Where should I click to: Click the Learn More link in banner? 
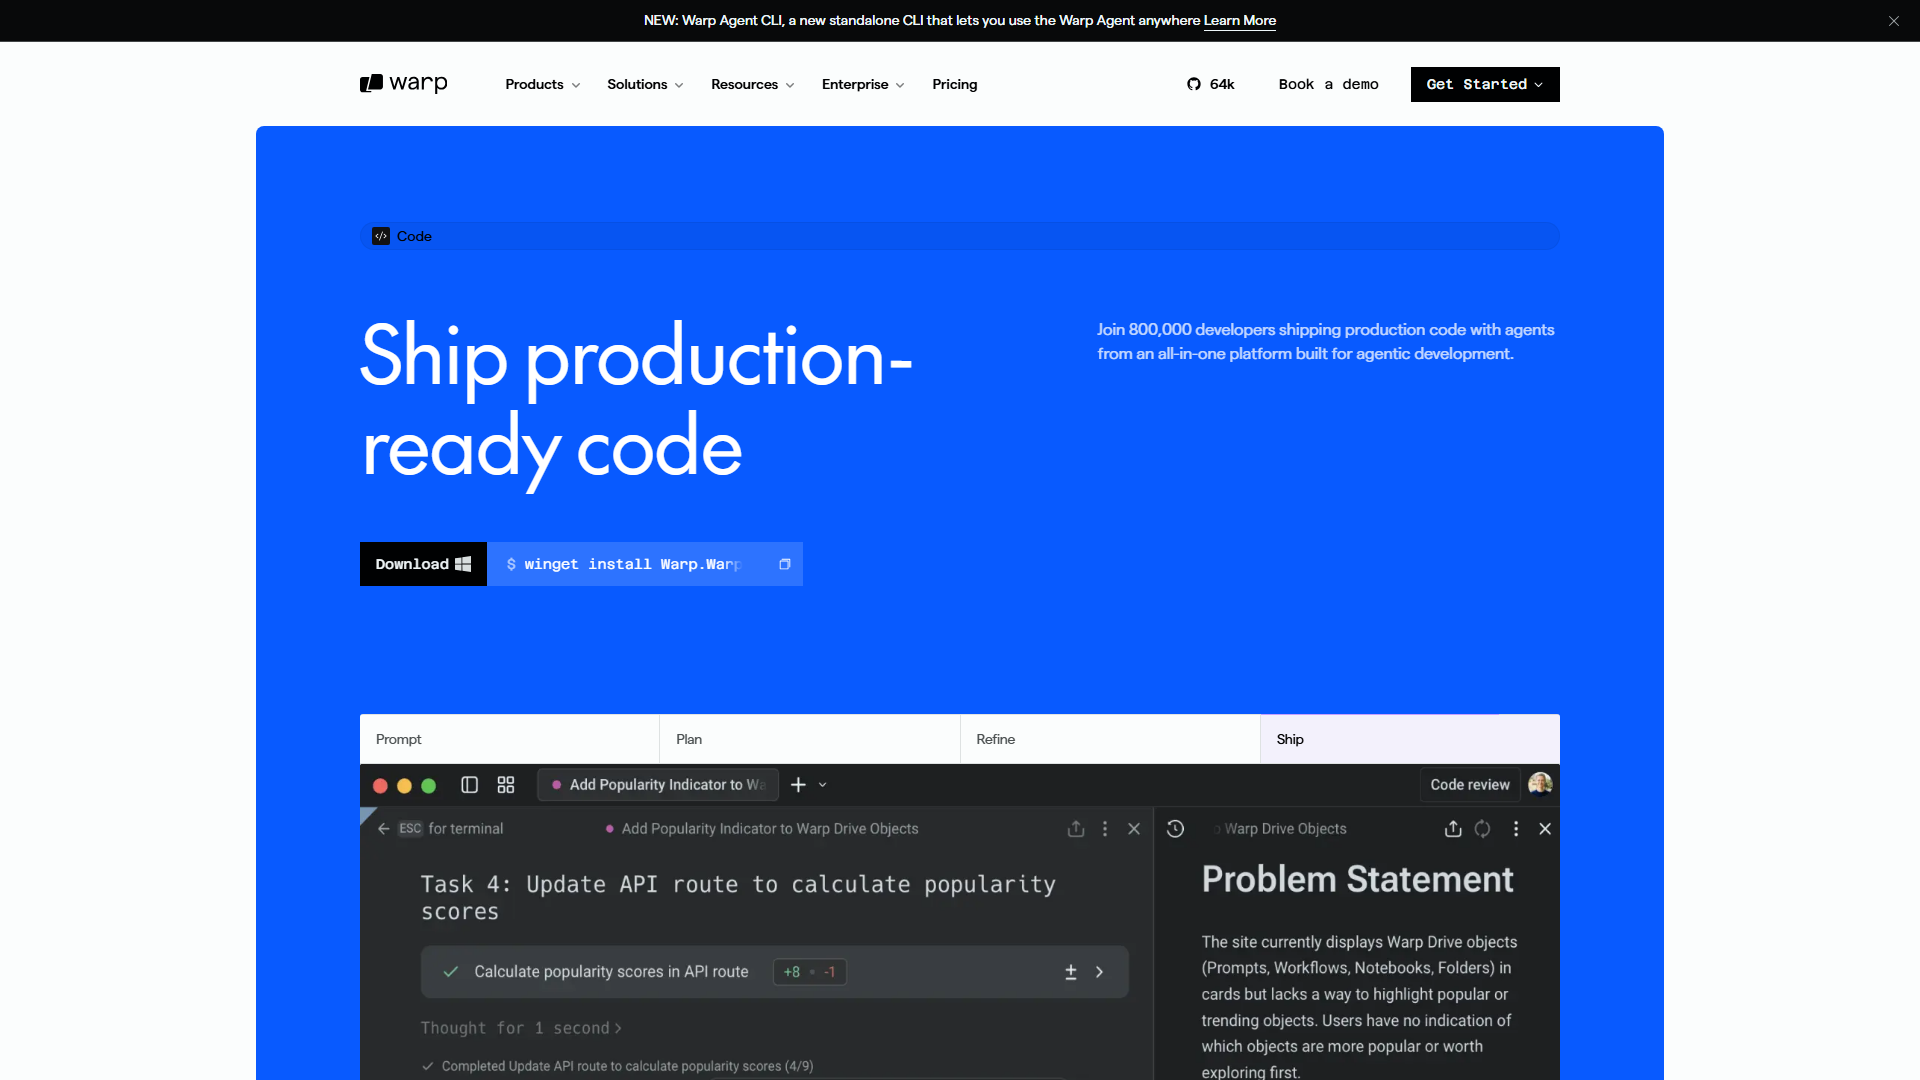[x=1240, y=20]
